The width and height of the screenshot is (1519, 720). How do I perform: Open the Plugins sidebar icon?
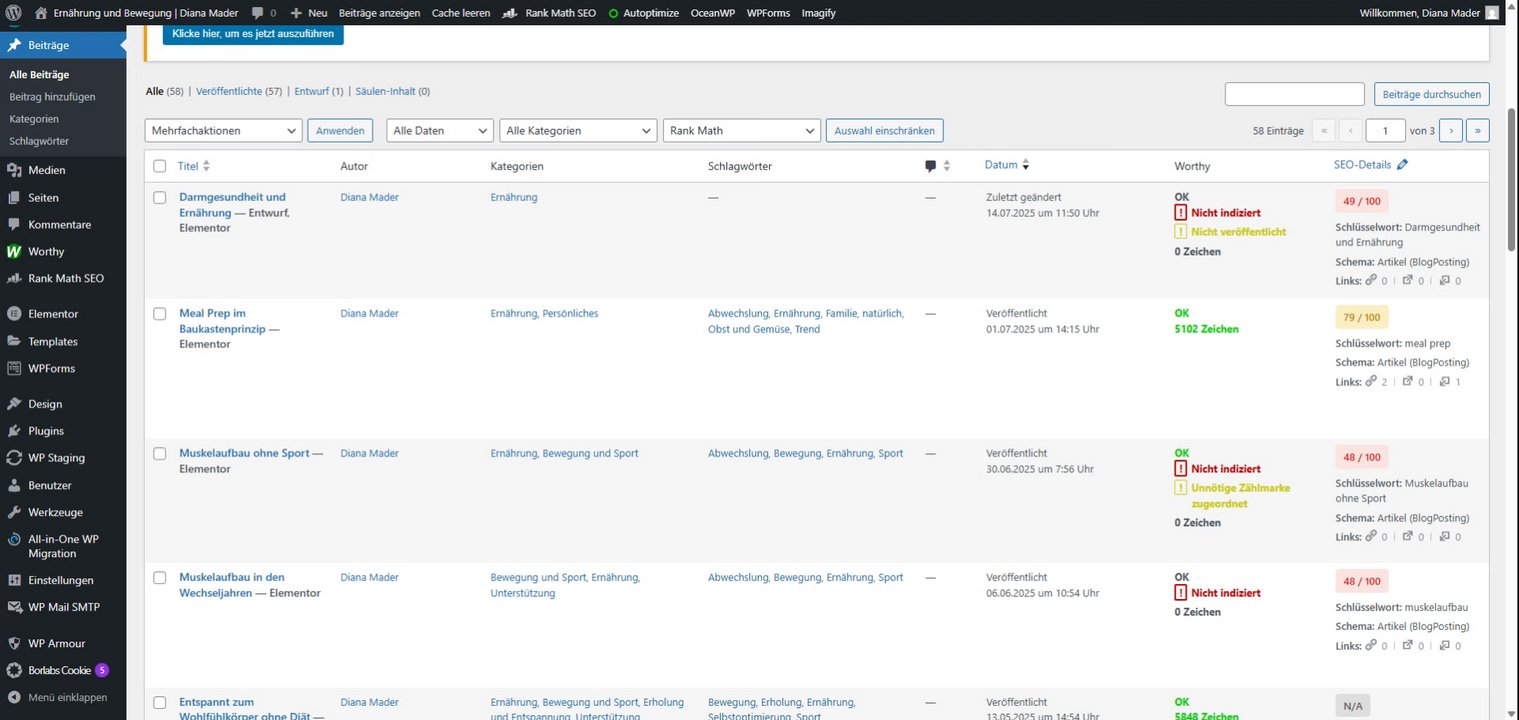click(14, 431)
